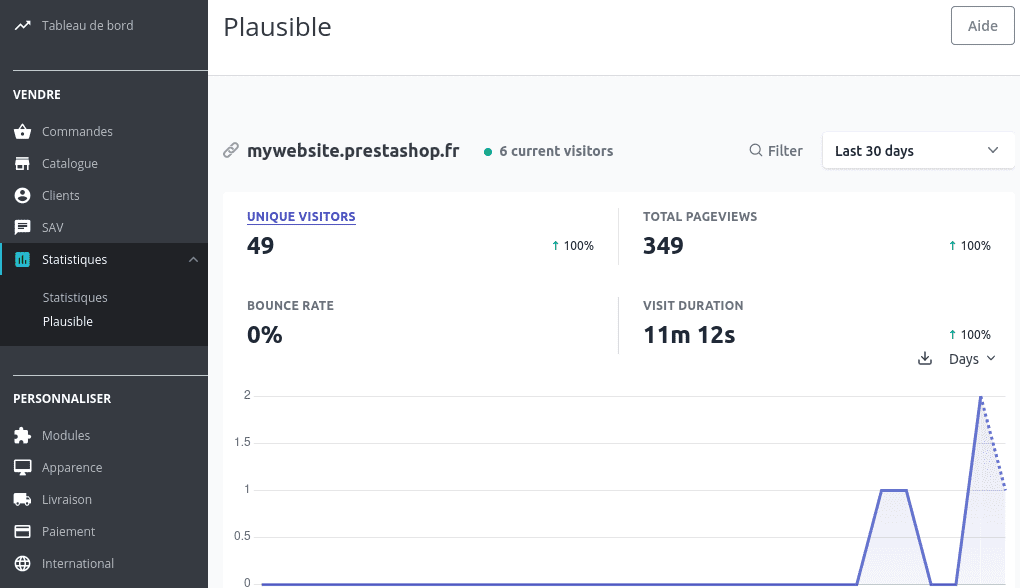Click the Catalogue store icon
The image size is (1020, 588).
tap(22, 163)
